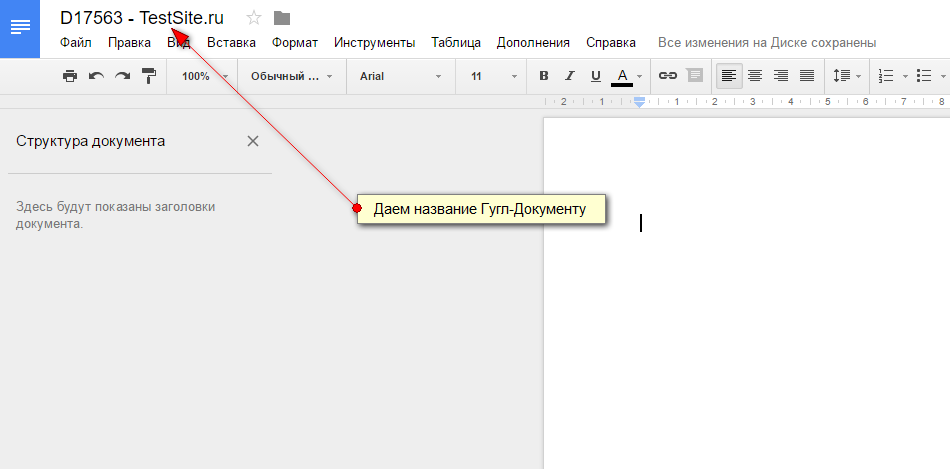Toggle Underline formatting
Viewport: 950px width, 469px height.
point(596,76)
